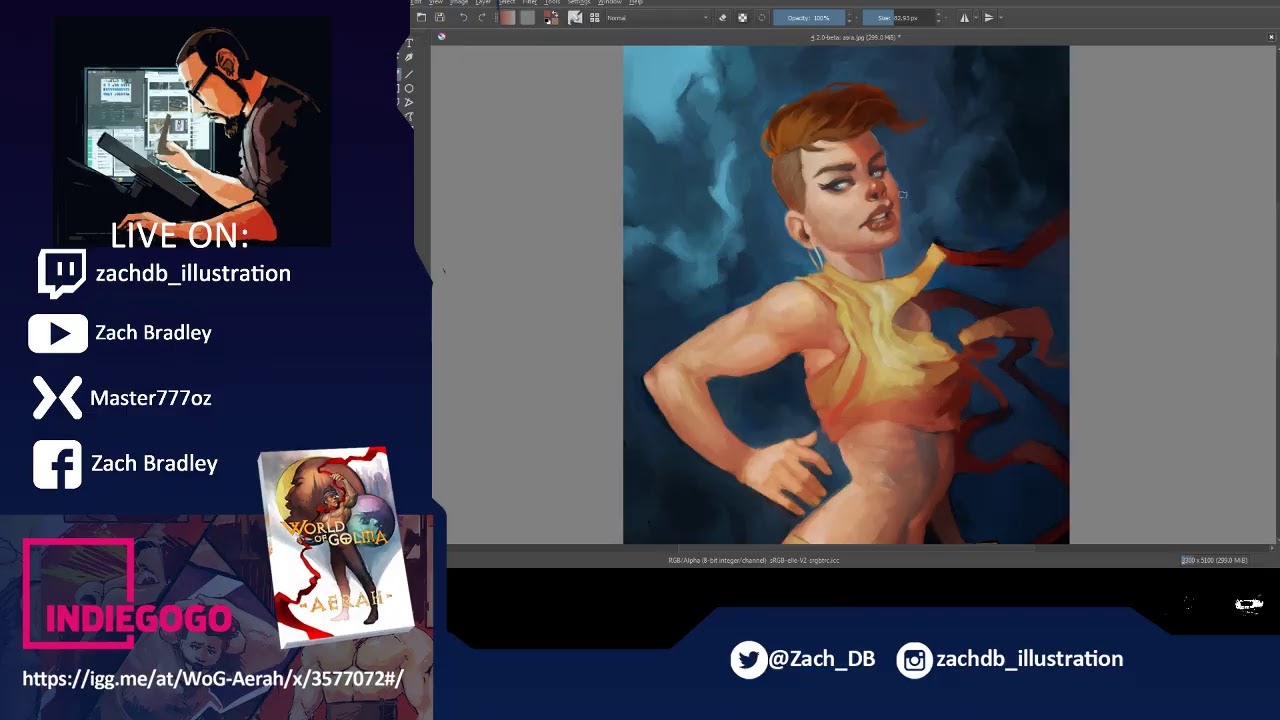Click the gradient fill swatch button

508,17
